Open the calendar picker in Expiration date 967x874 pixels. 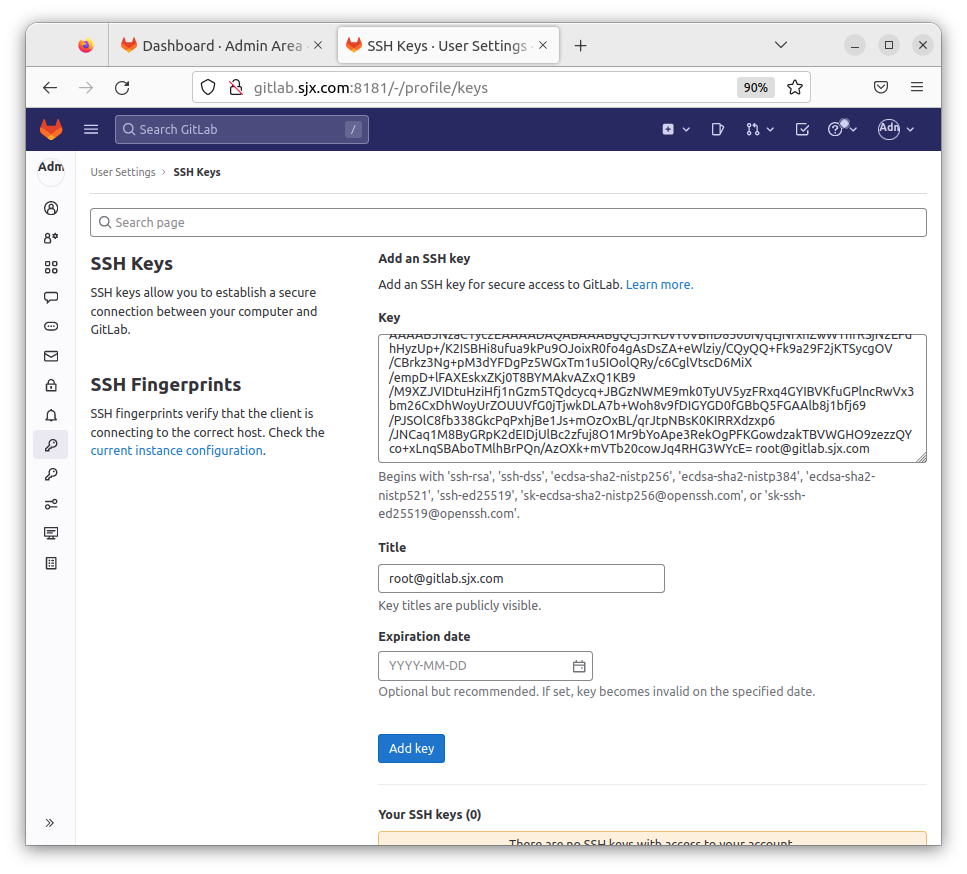coord(579,666)
